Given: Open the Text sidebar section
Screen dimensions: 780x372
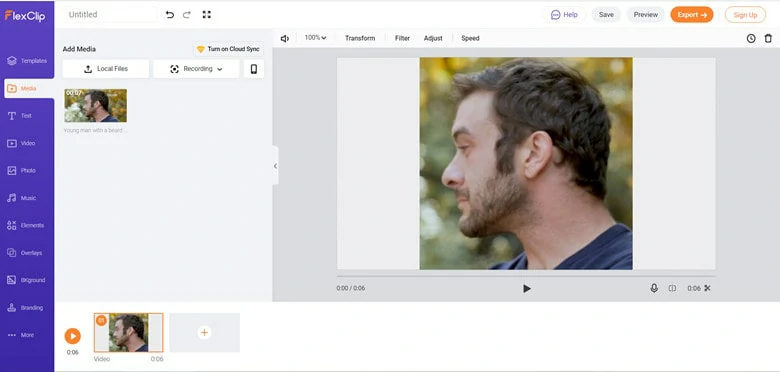Looking at the screenshot, I should tap(20, 116).
